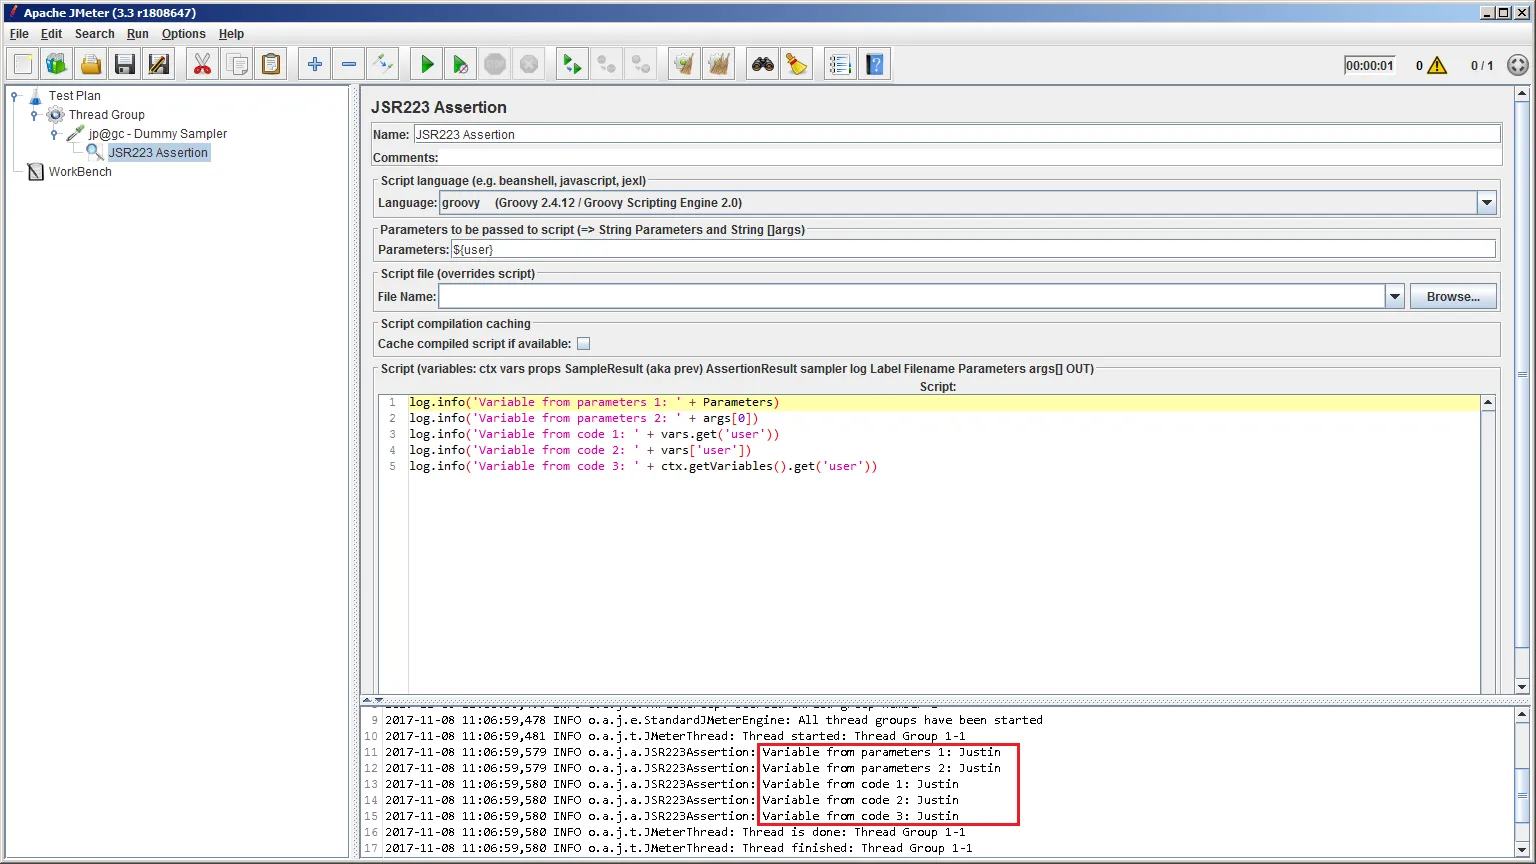The height and width of the screenshot is (864, 1536).
Task: Click the Collapse All minus icon
Action: pos(349,65)
